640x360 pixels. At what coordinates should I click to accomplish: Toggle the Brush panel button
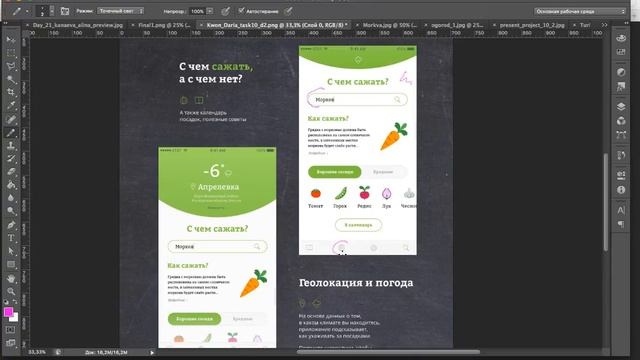[65, 11]
